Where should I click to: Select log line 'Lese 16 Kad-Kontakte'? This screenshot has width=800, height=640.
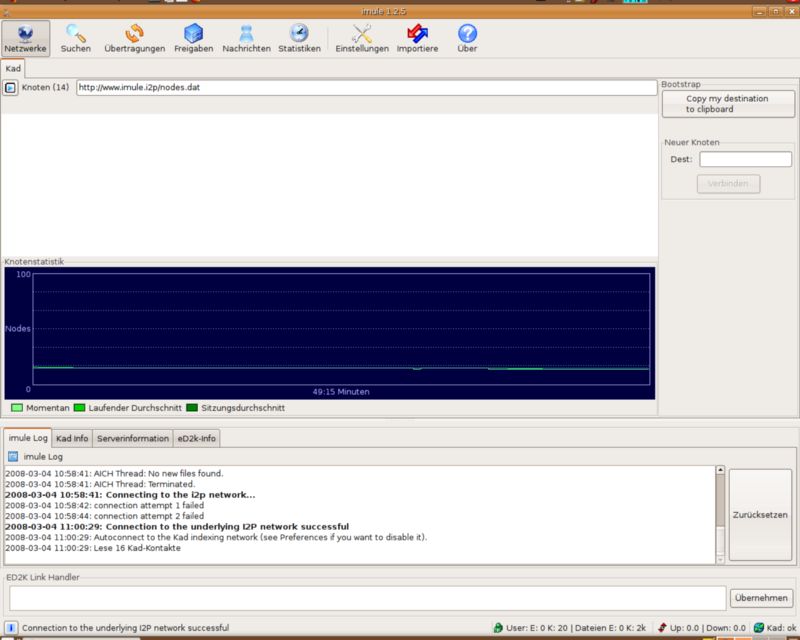click(x=93, y=548)
